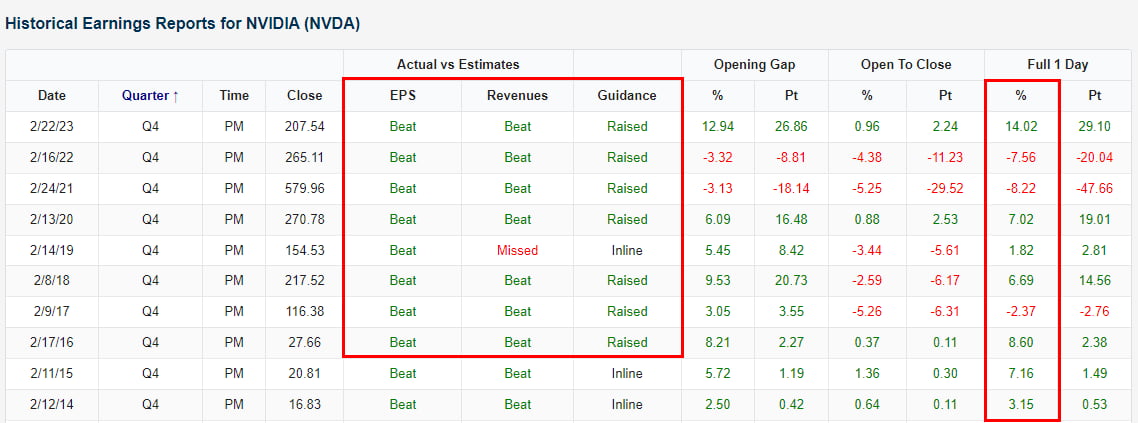The width and height of the screenshot is (1138, 423).
Task: Select the 2/9/17 date cell
Action: [x=52, y=311]
